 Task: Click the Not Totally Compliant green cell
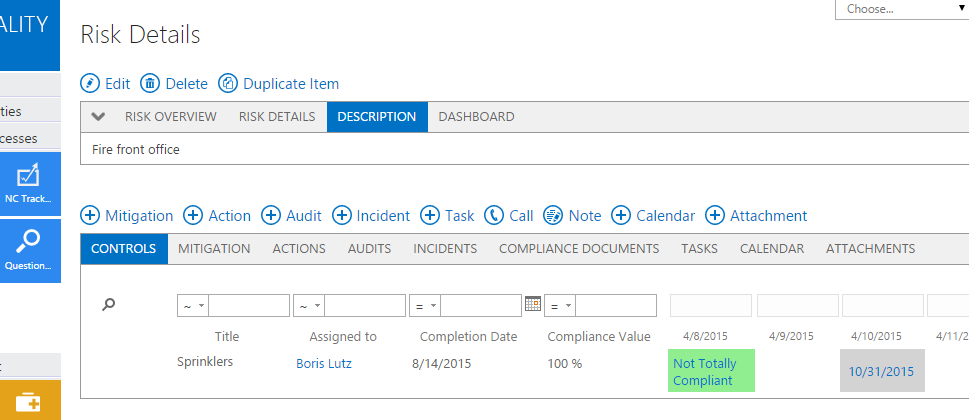pyautogui.click(x=711, y=371)
